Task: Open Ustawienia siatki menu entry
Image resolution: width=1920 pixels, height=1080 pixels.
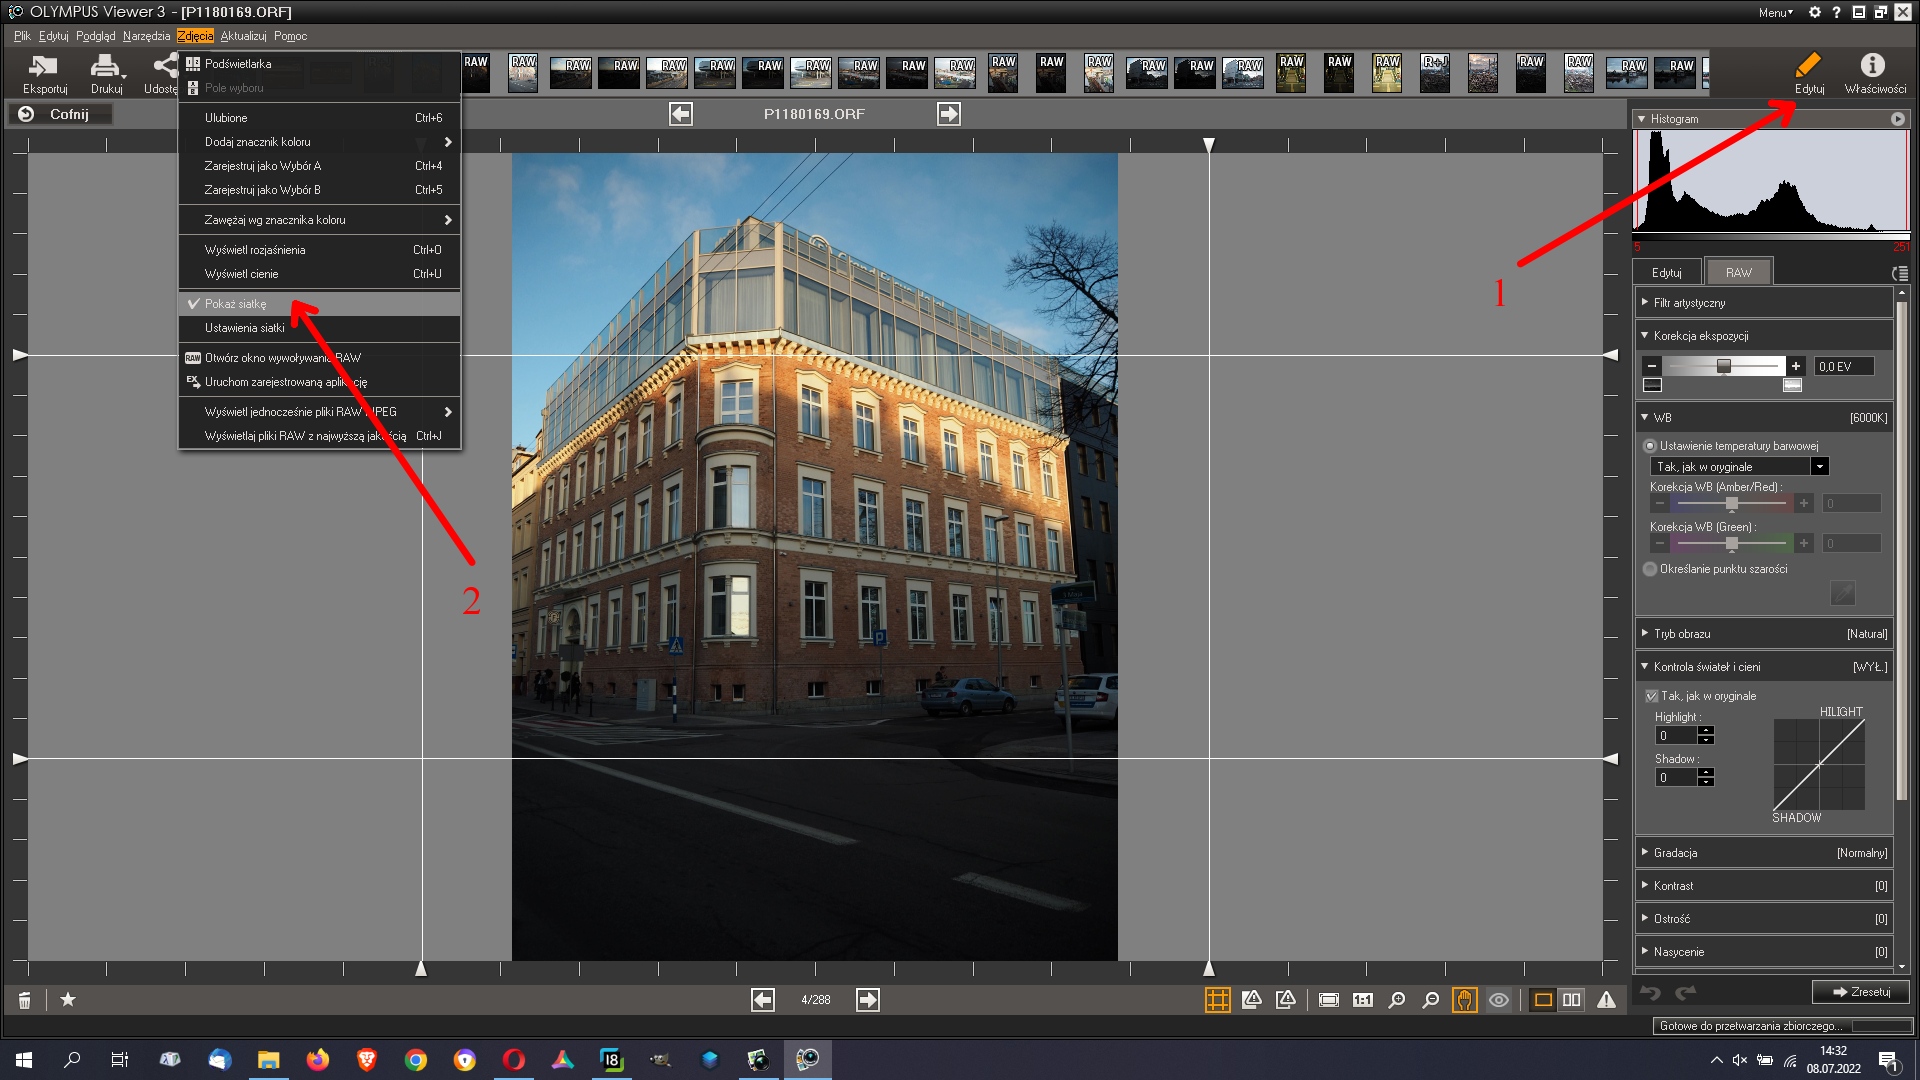Action: (245, 328)
